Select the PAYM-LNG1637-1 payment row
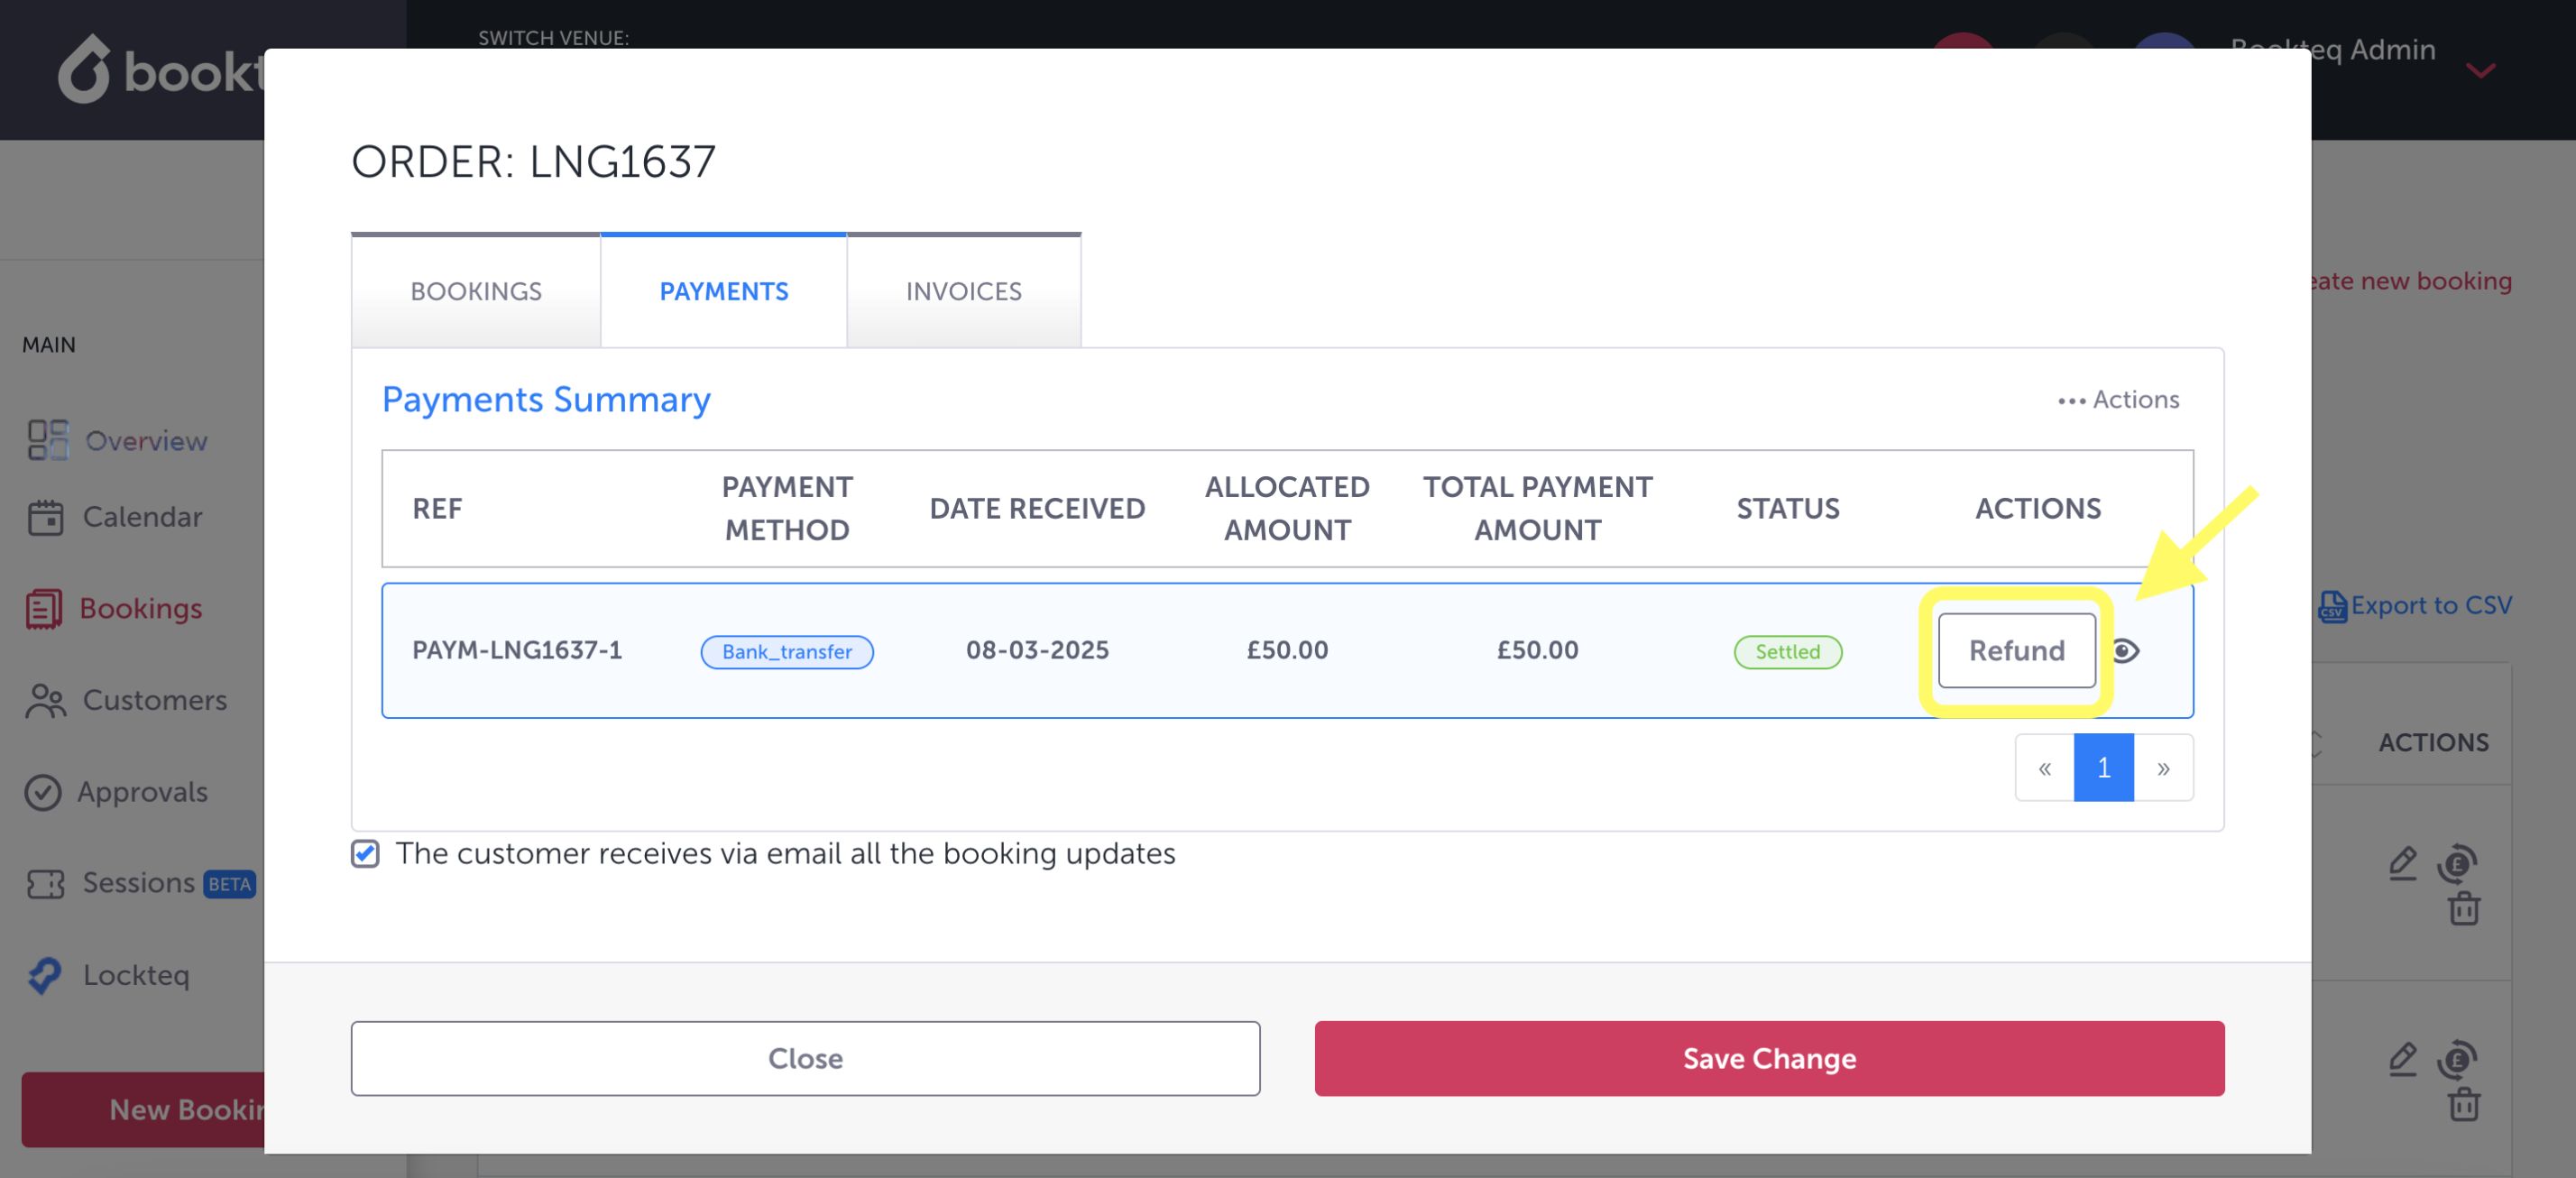The width and height of the screenshot is (2576, 1178). coord(517,650)
